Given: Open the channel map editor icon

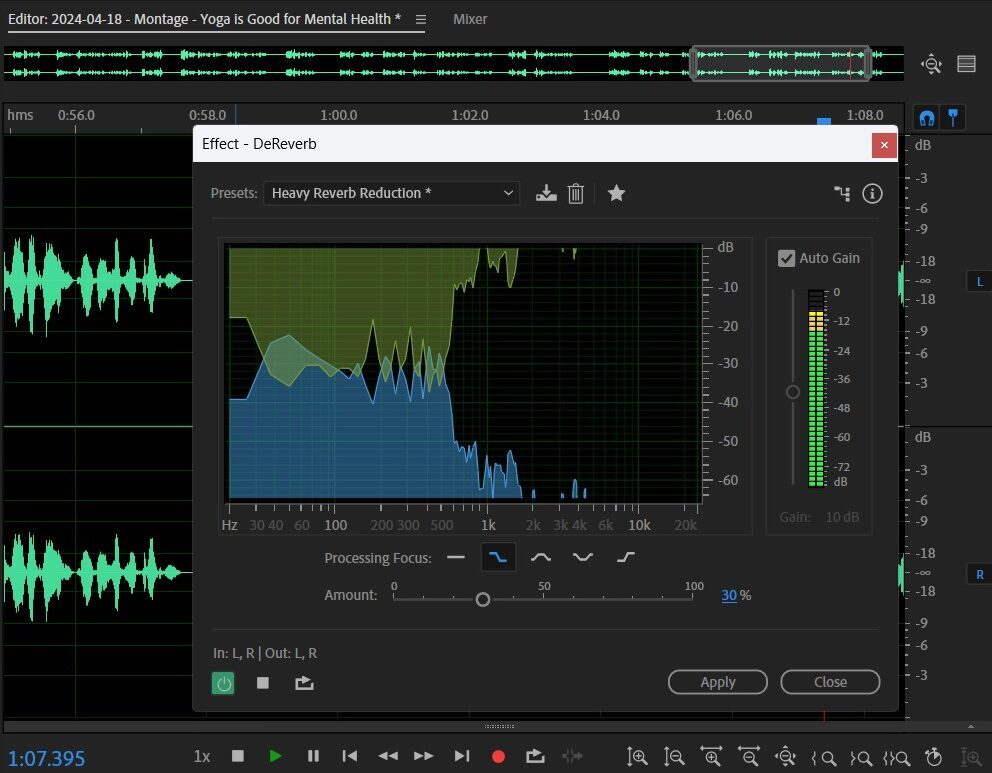Looking at the screenshot, I should (x=842, y=194).
